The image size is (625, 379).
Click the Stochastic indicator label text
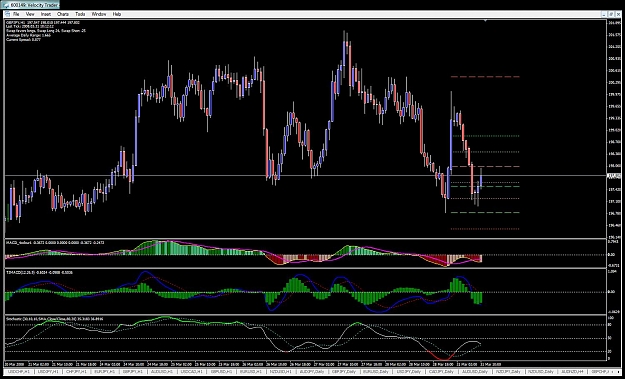54,319
